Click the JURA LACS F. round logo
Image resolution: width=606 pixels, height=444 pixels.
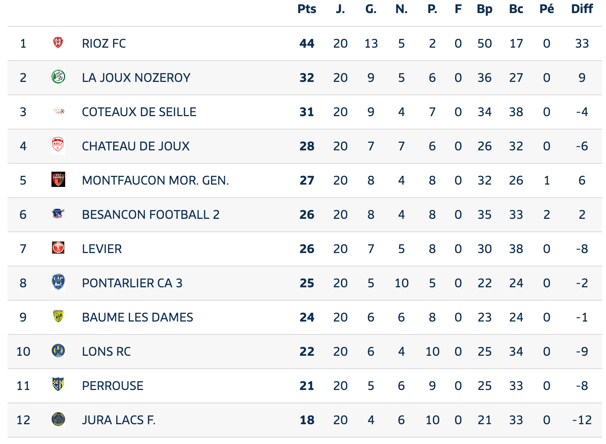[x=58, y=419]
